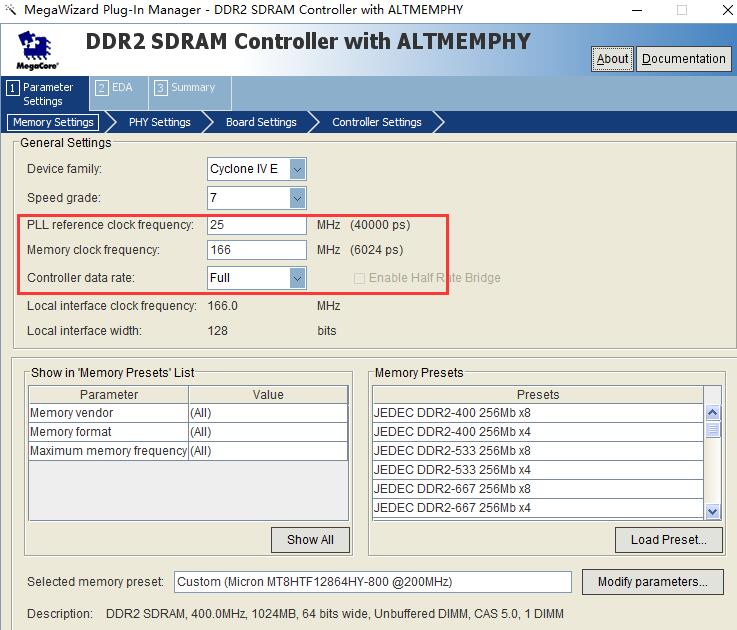Select the Memory Settings sub-tab
Screen dimensions: 737x630
click(53, 122)
